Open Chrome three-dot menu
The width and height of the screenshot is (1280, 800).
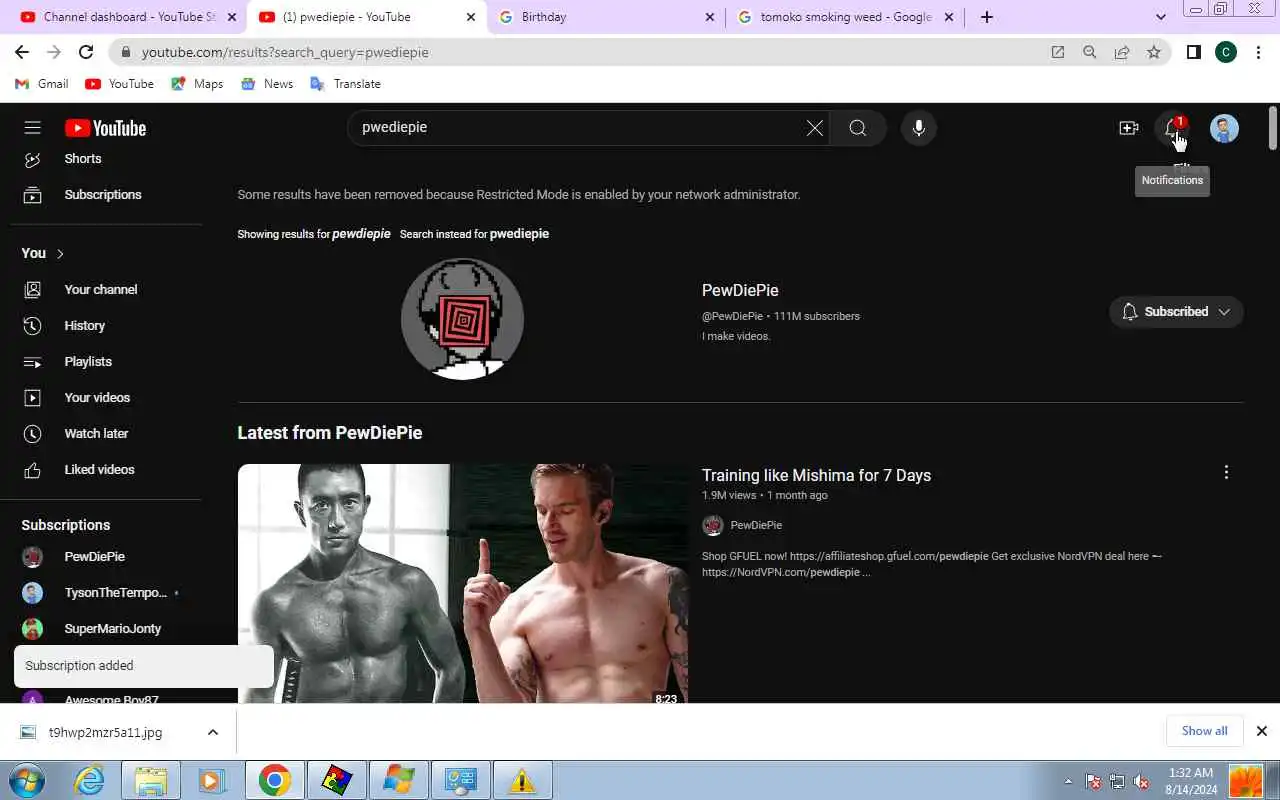(x=1258, y=52)
